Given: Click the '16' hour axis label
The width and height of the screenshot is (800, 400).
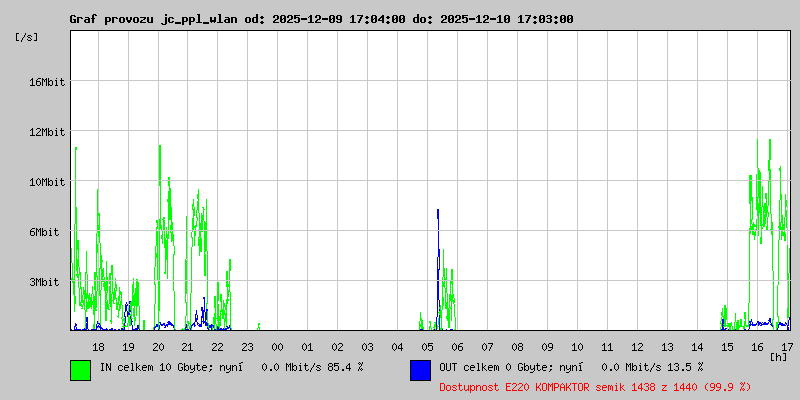Looking at the screenshot, I should tap(757, 347).
